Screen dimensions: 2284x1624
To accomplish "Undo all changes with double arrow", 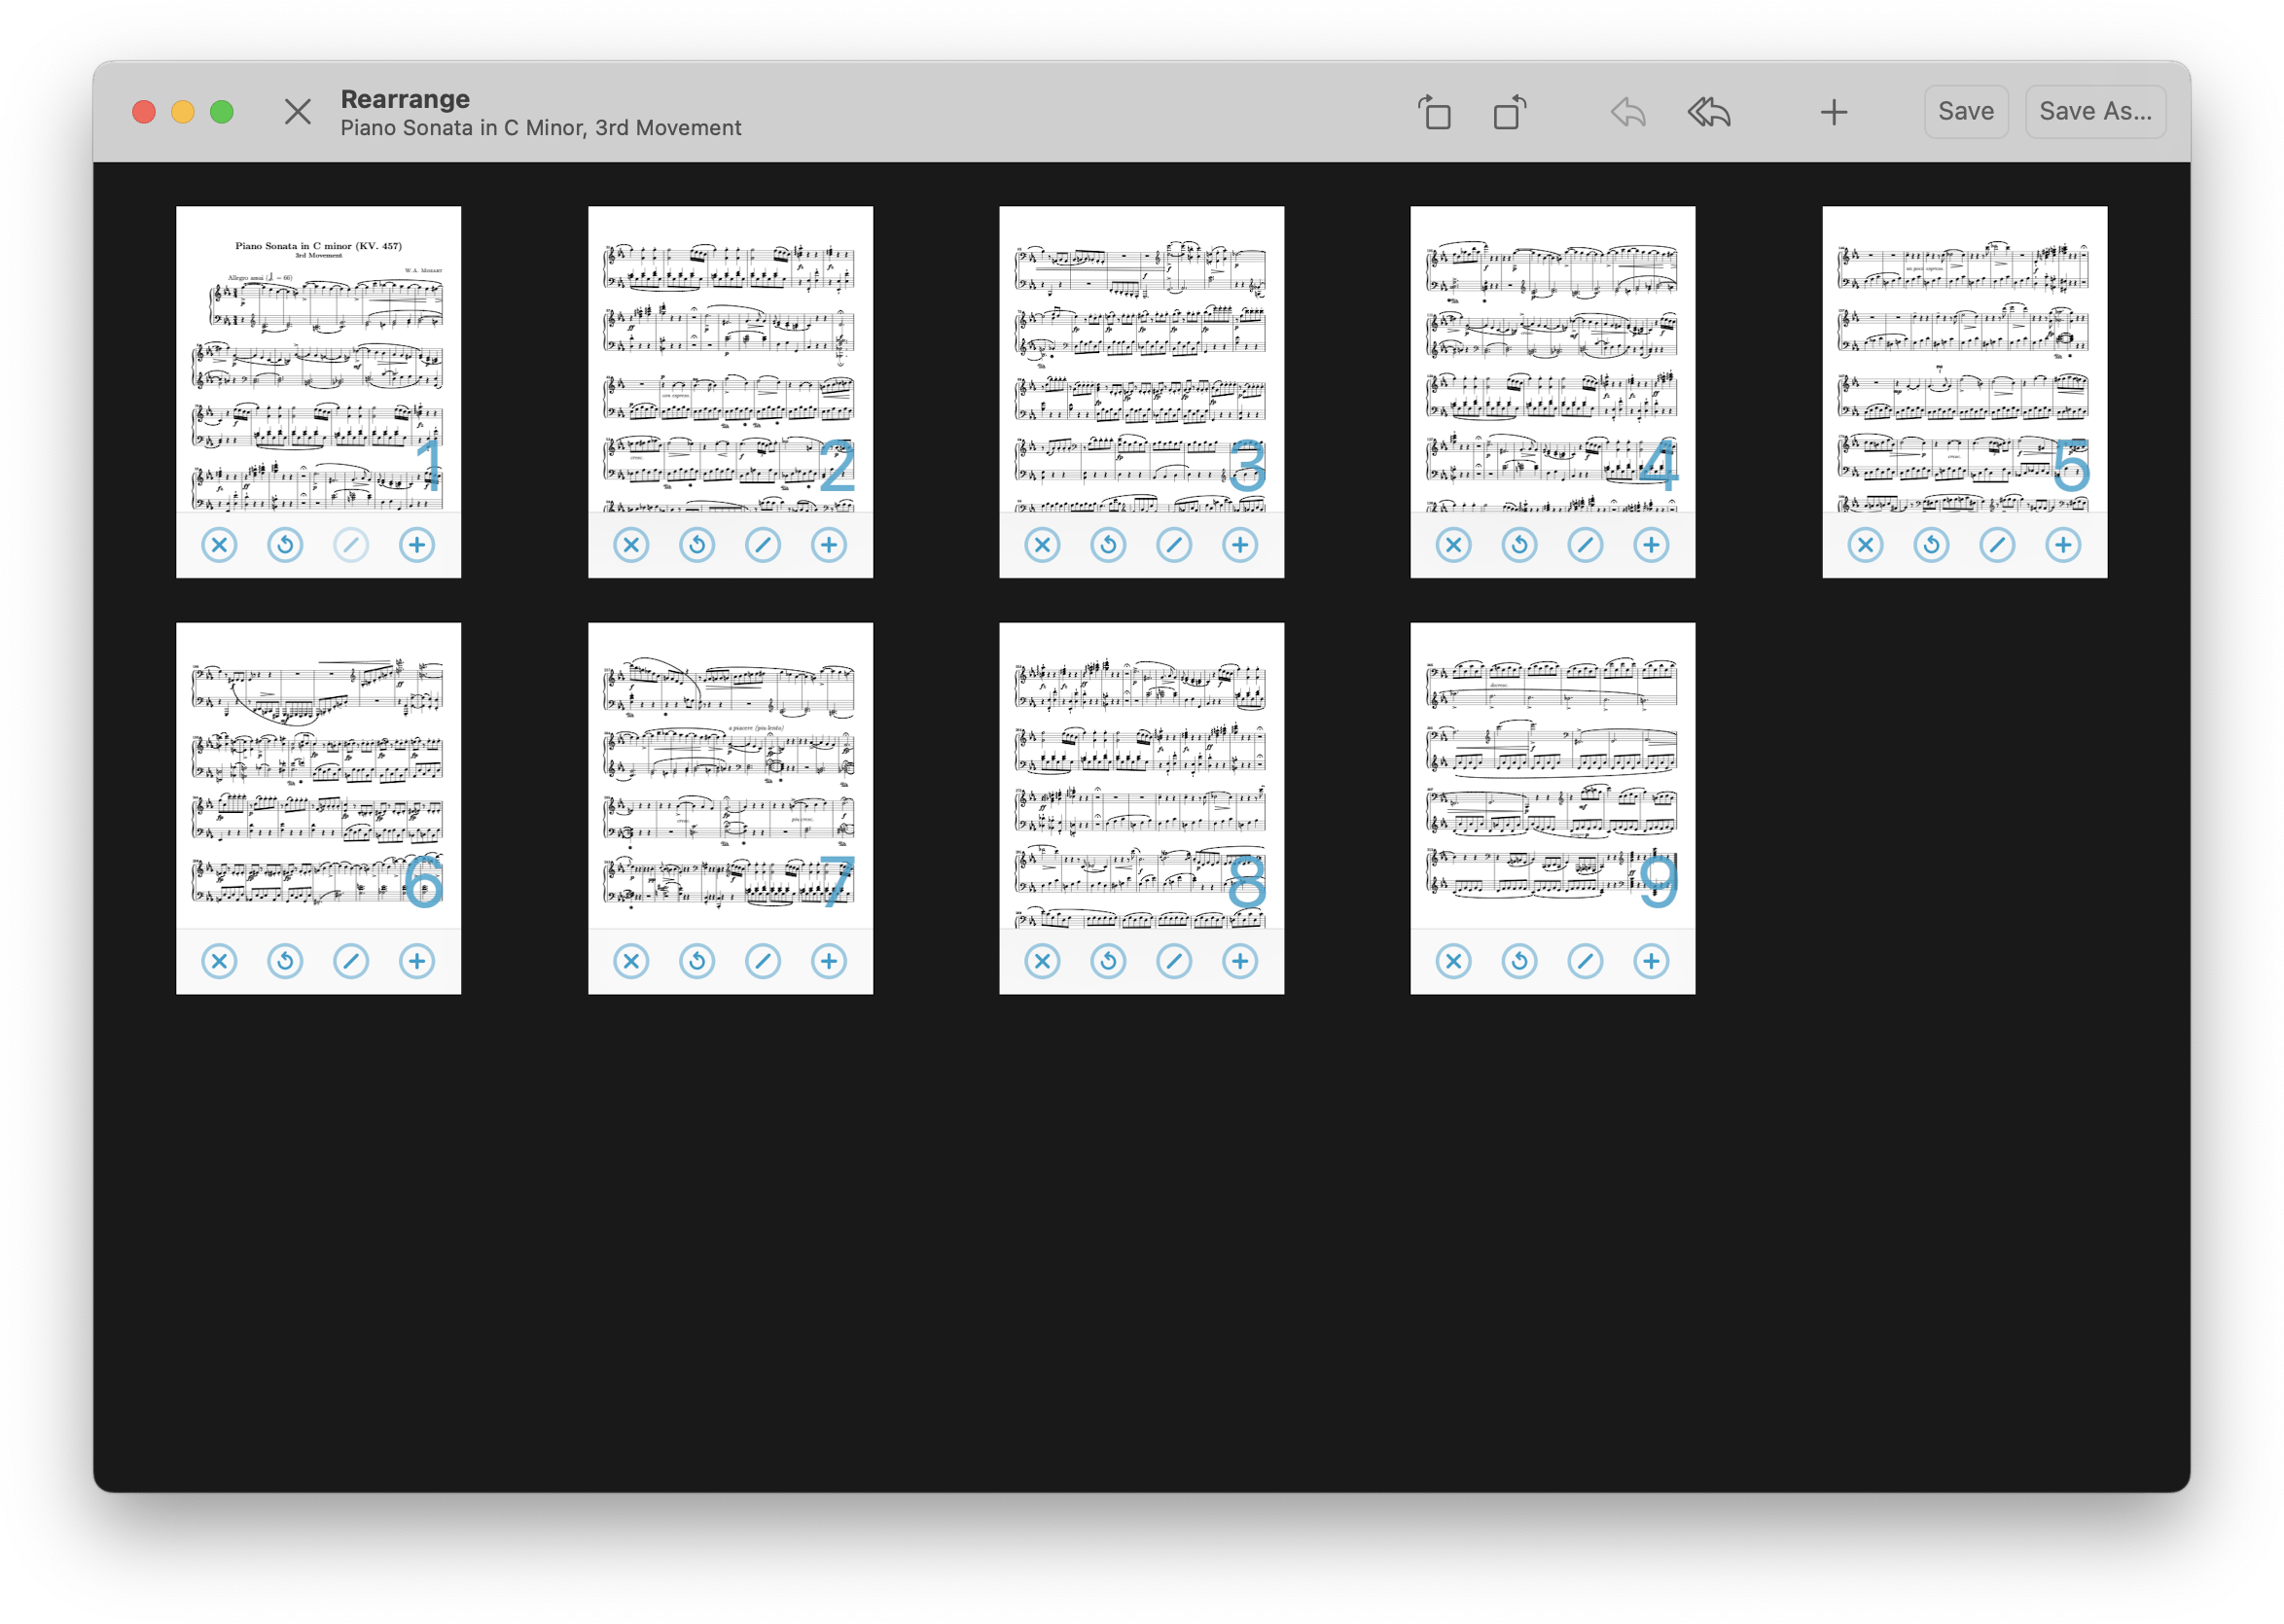I will (x=1709, y=112).
